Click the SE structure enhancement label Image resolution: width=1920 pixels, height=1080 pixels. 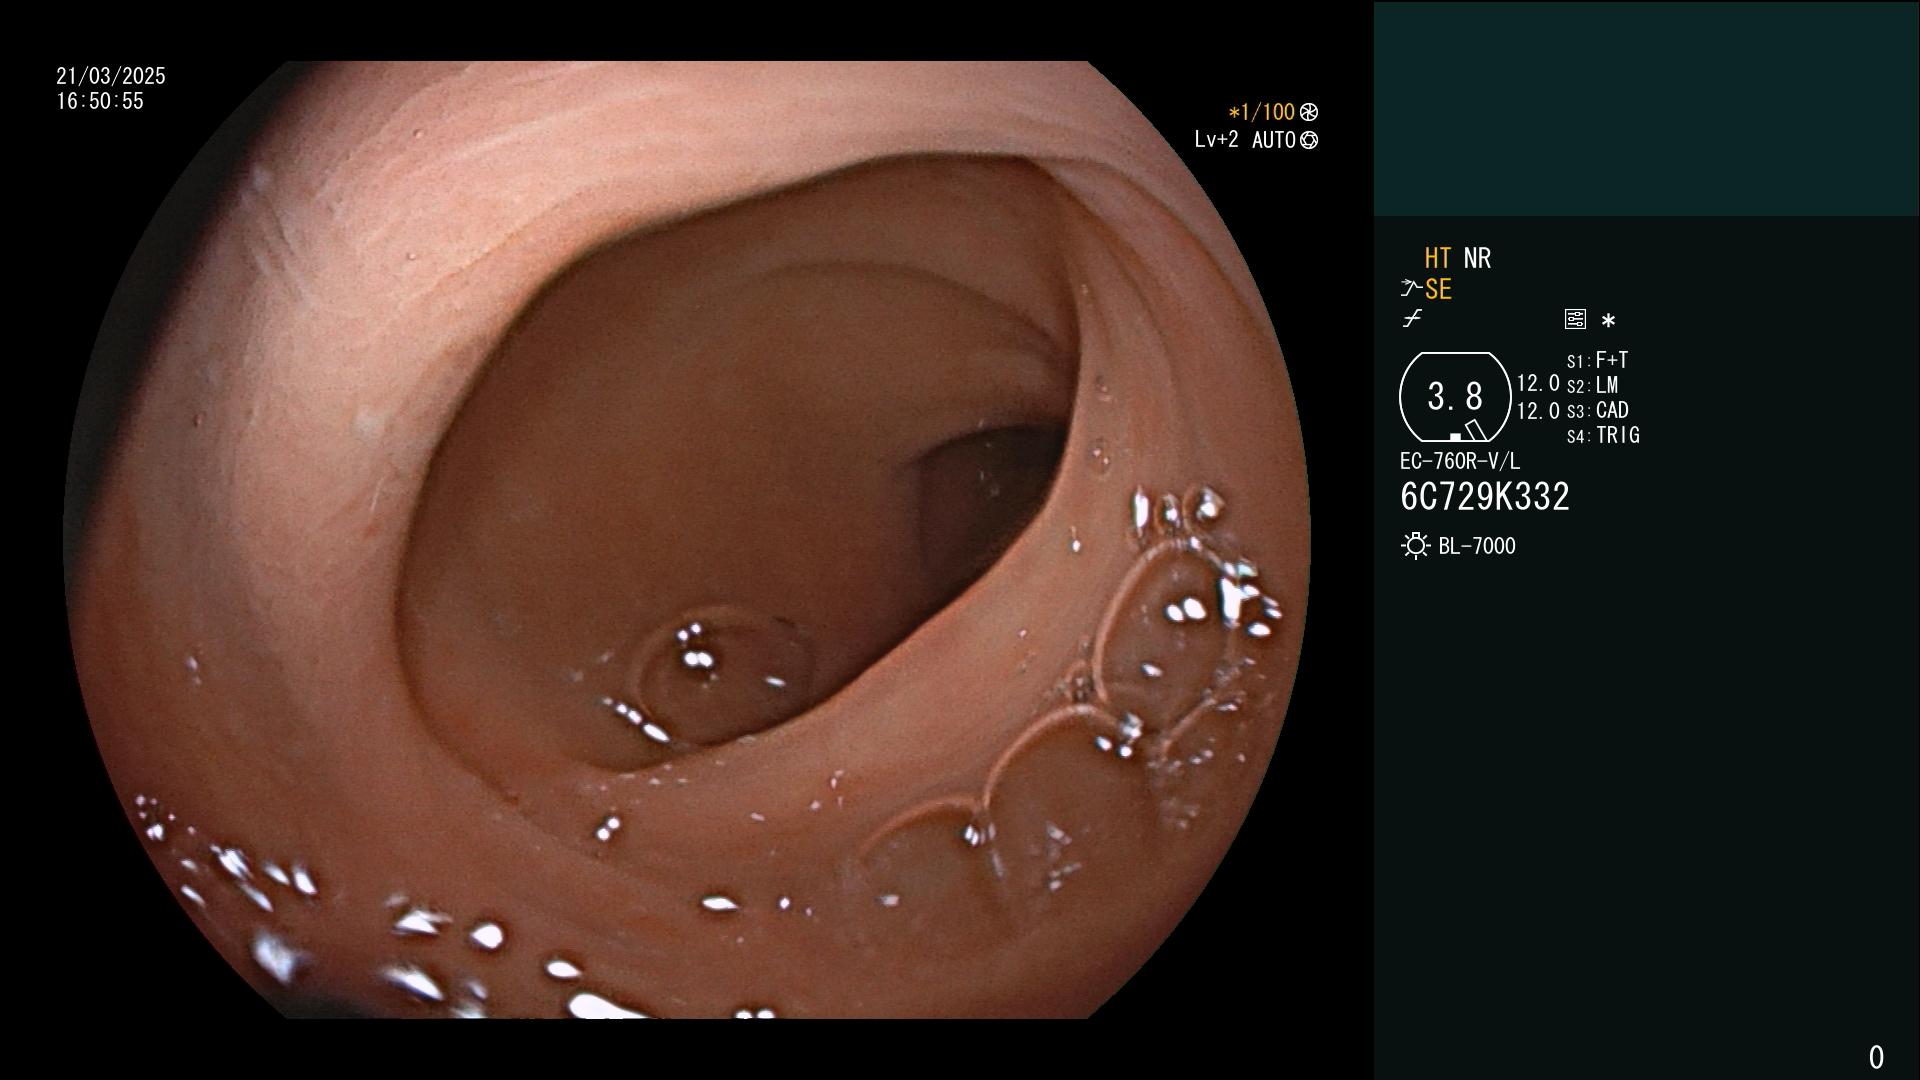tap(1438, 290)
